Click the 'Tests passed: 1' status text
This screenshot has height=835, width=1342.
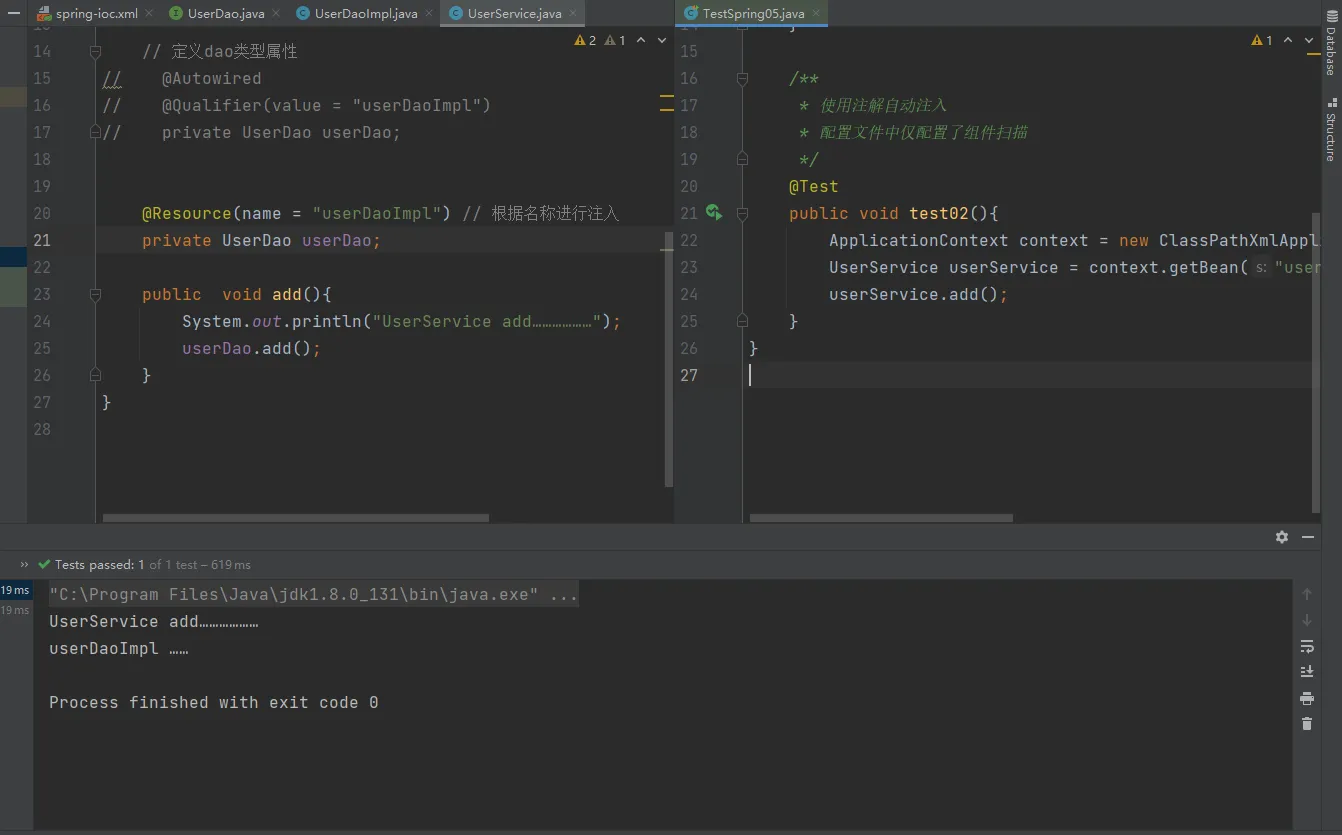click(100, 565)
